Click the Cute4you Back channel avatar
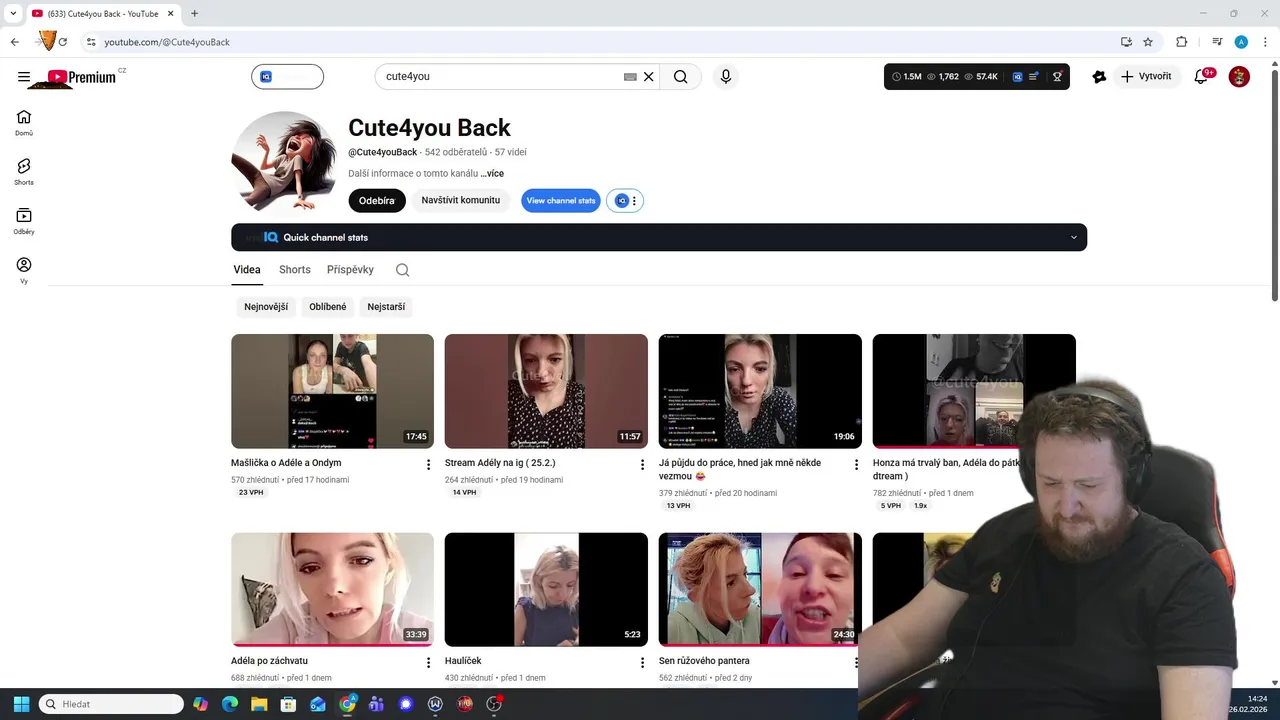The image size is (1280, 720). coord(284,162)
